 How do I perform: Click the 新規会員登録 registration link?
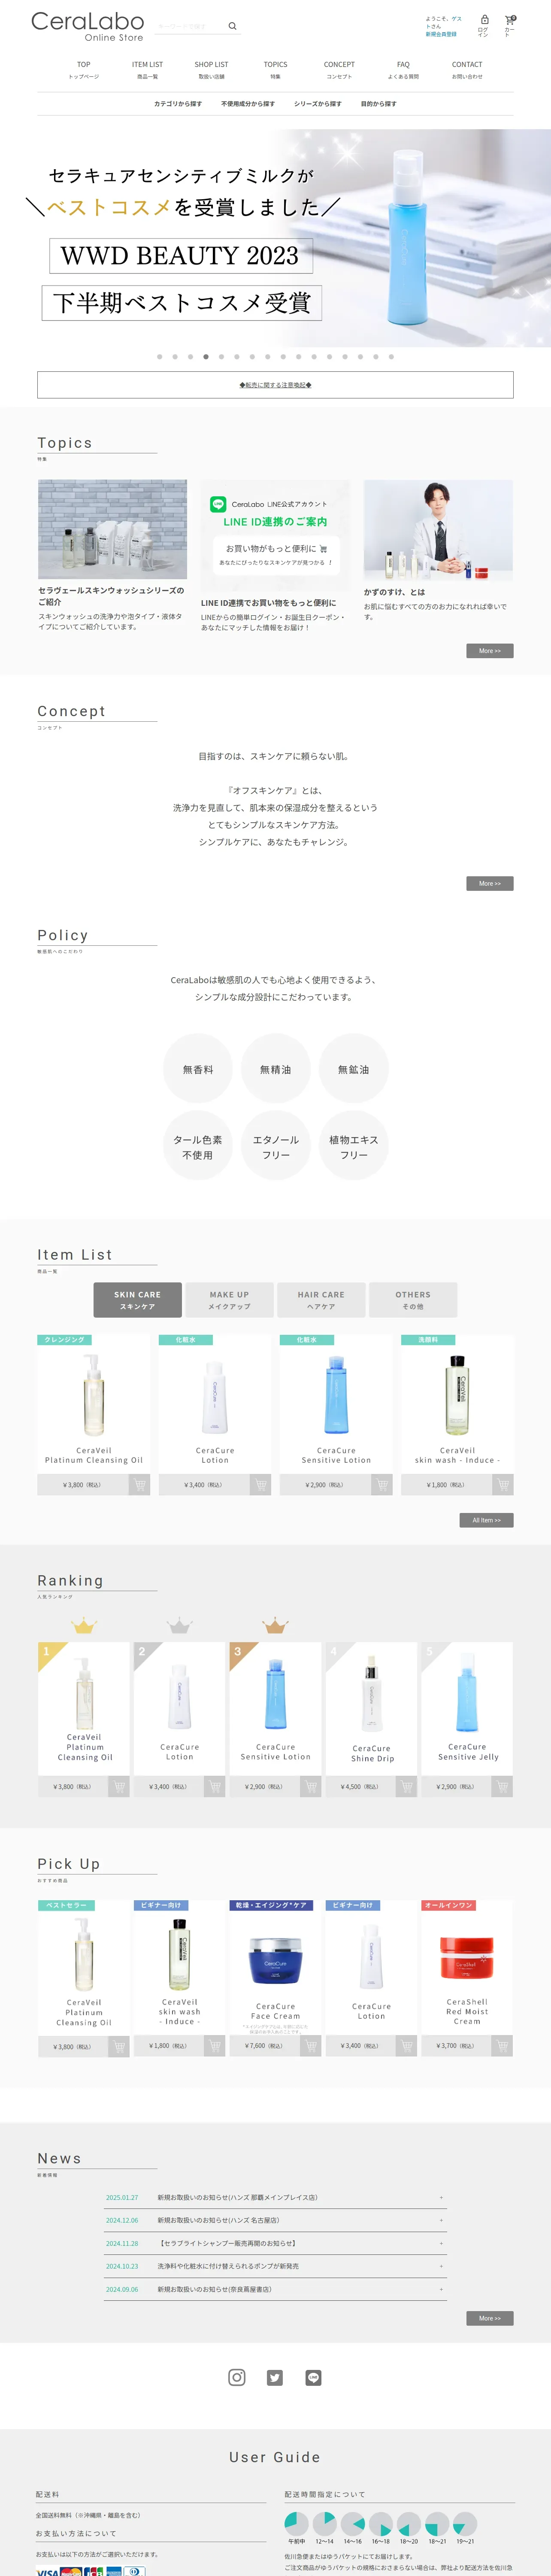click(441, 34)
